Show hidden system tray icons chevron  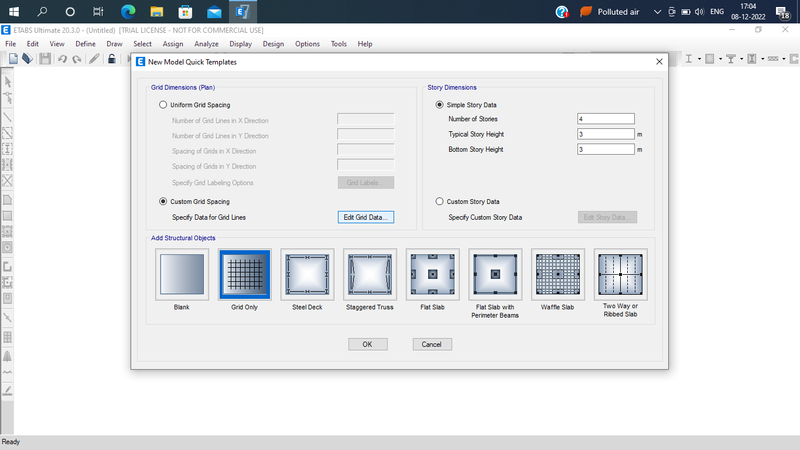click(657, 12)
